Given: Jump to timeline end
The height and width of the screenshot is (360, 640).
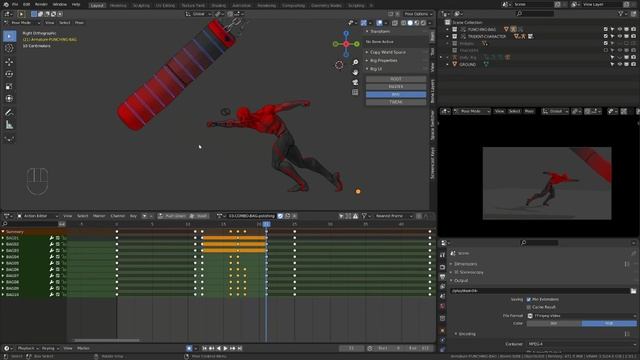Looking at the screenshot, I should click(x=240, y=348).
